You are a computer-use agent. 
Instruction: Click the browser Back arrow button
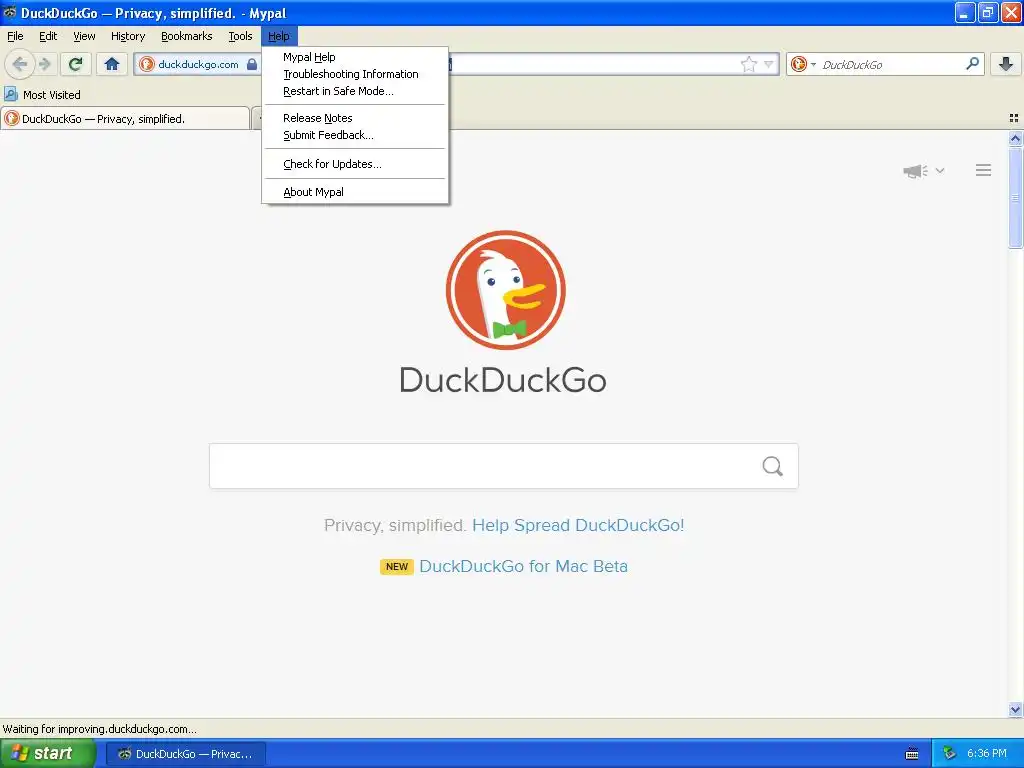point(20,64)
